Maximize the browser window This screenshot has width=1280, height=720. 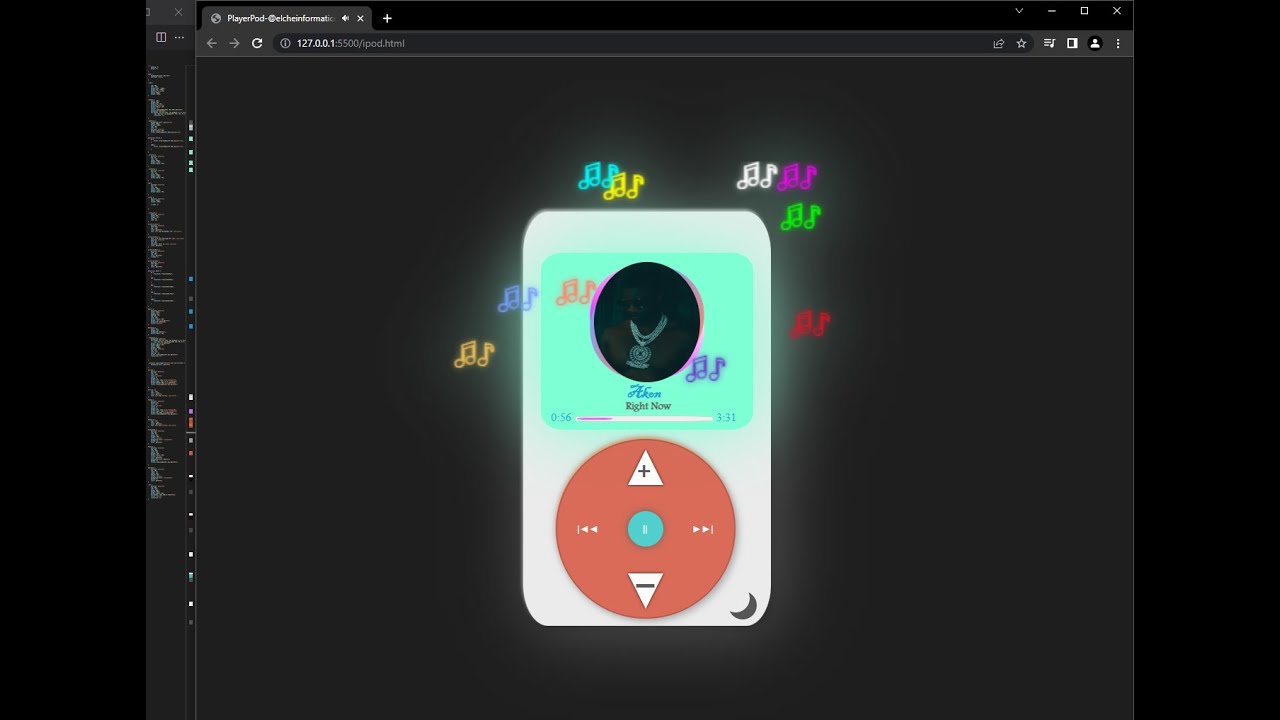[1084, 11]
